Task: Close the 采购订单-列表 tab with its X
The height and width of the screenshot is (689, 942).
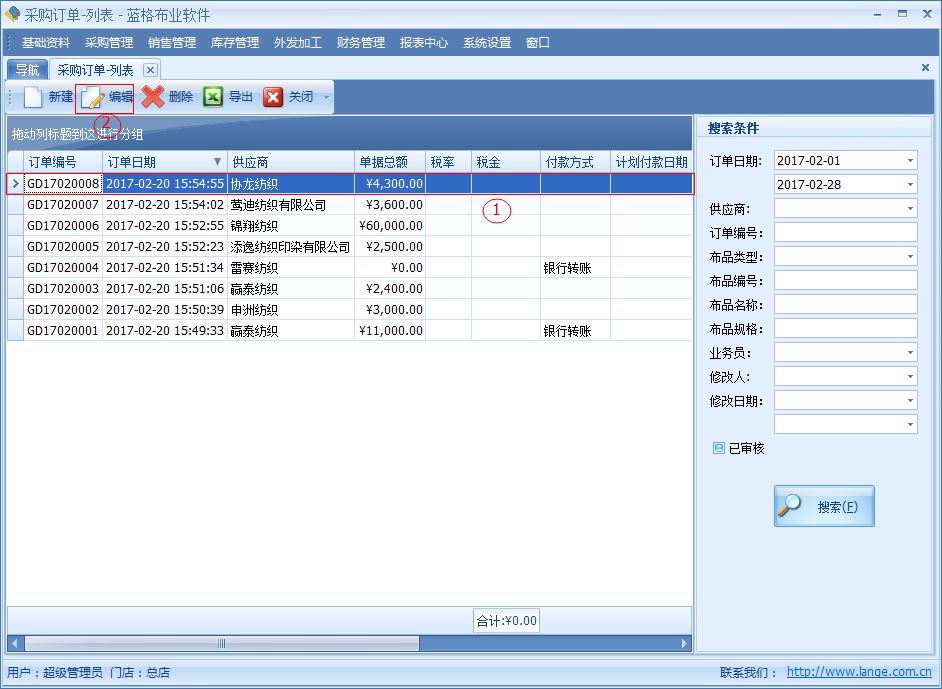Action: 150,70
